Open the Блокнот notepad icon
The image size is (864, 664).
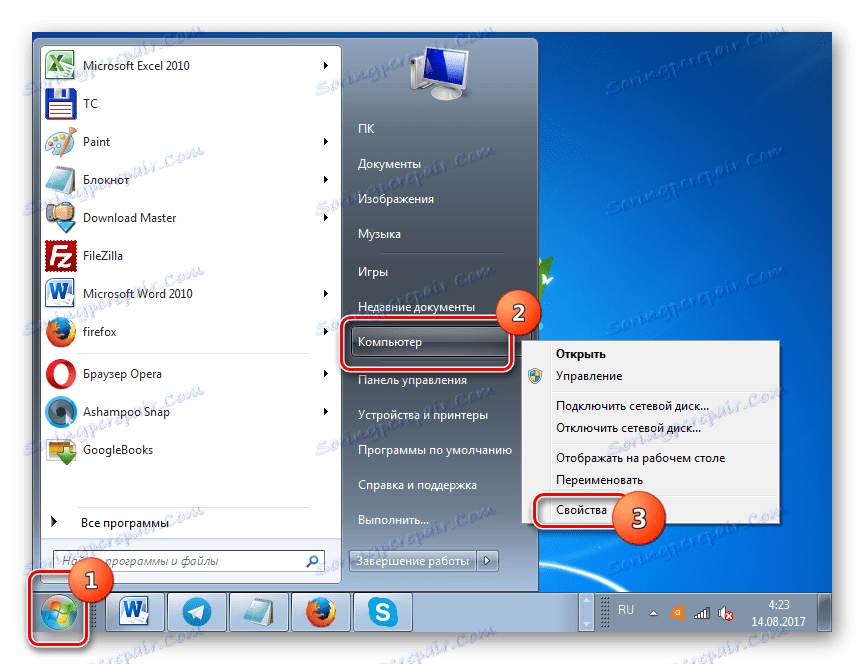(x=60, y=180)
